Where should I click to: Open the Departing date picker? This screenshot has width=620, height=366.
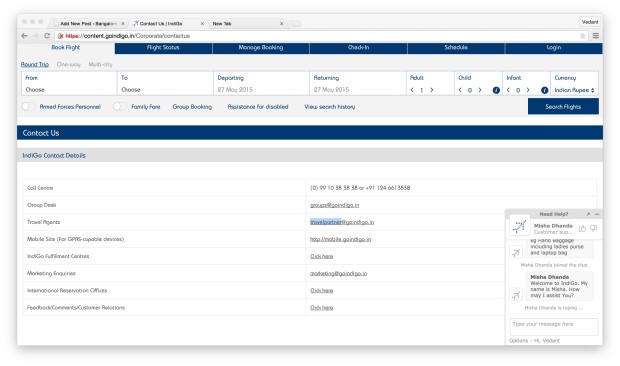[261, 83]
